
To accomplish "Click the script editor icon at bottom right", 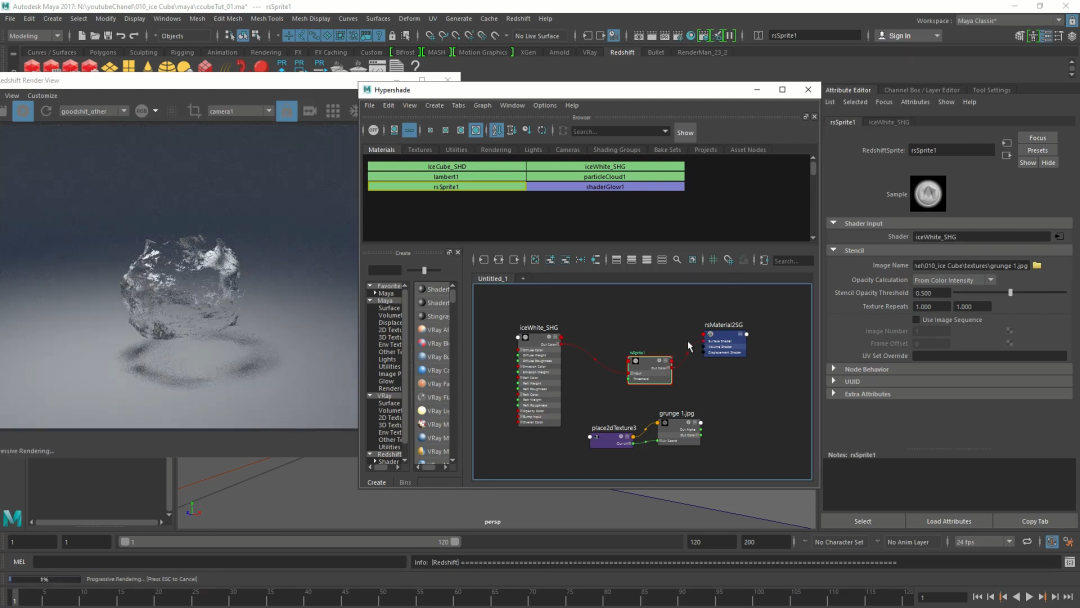I will tap(1069, 562).
